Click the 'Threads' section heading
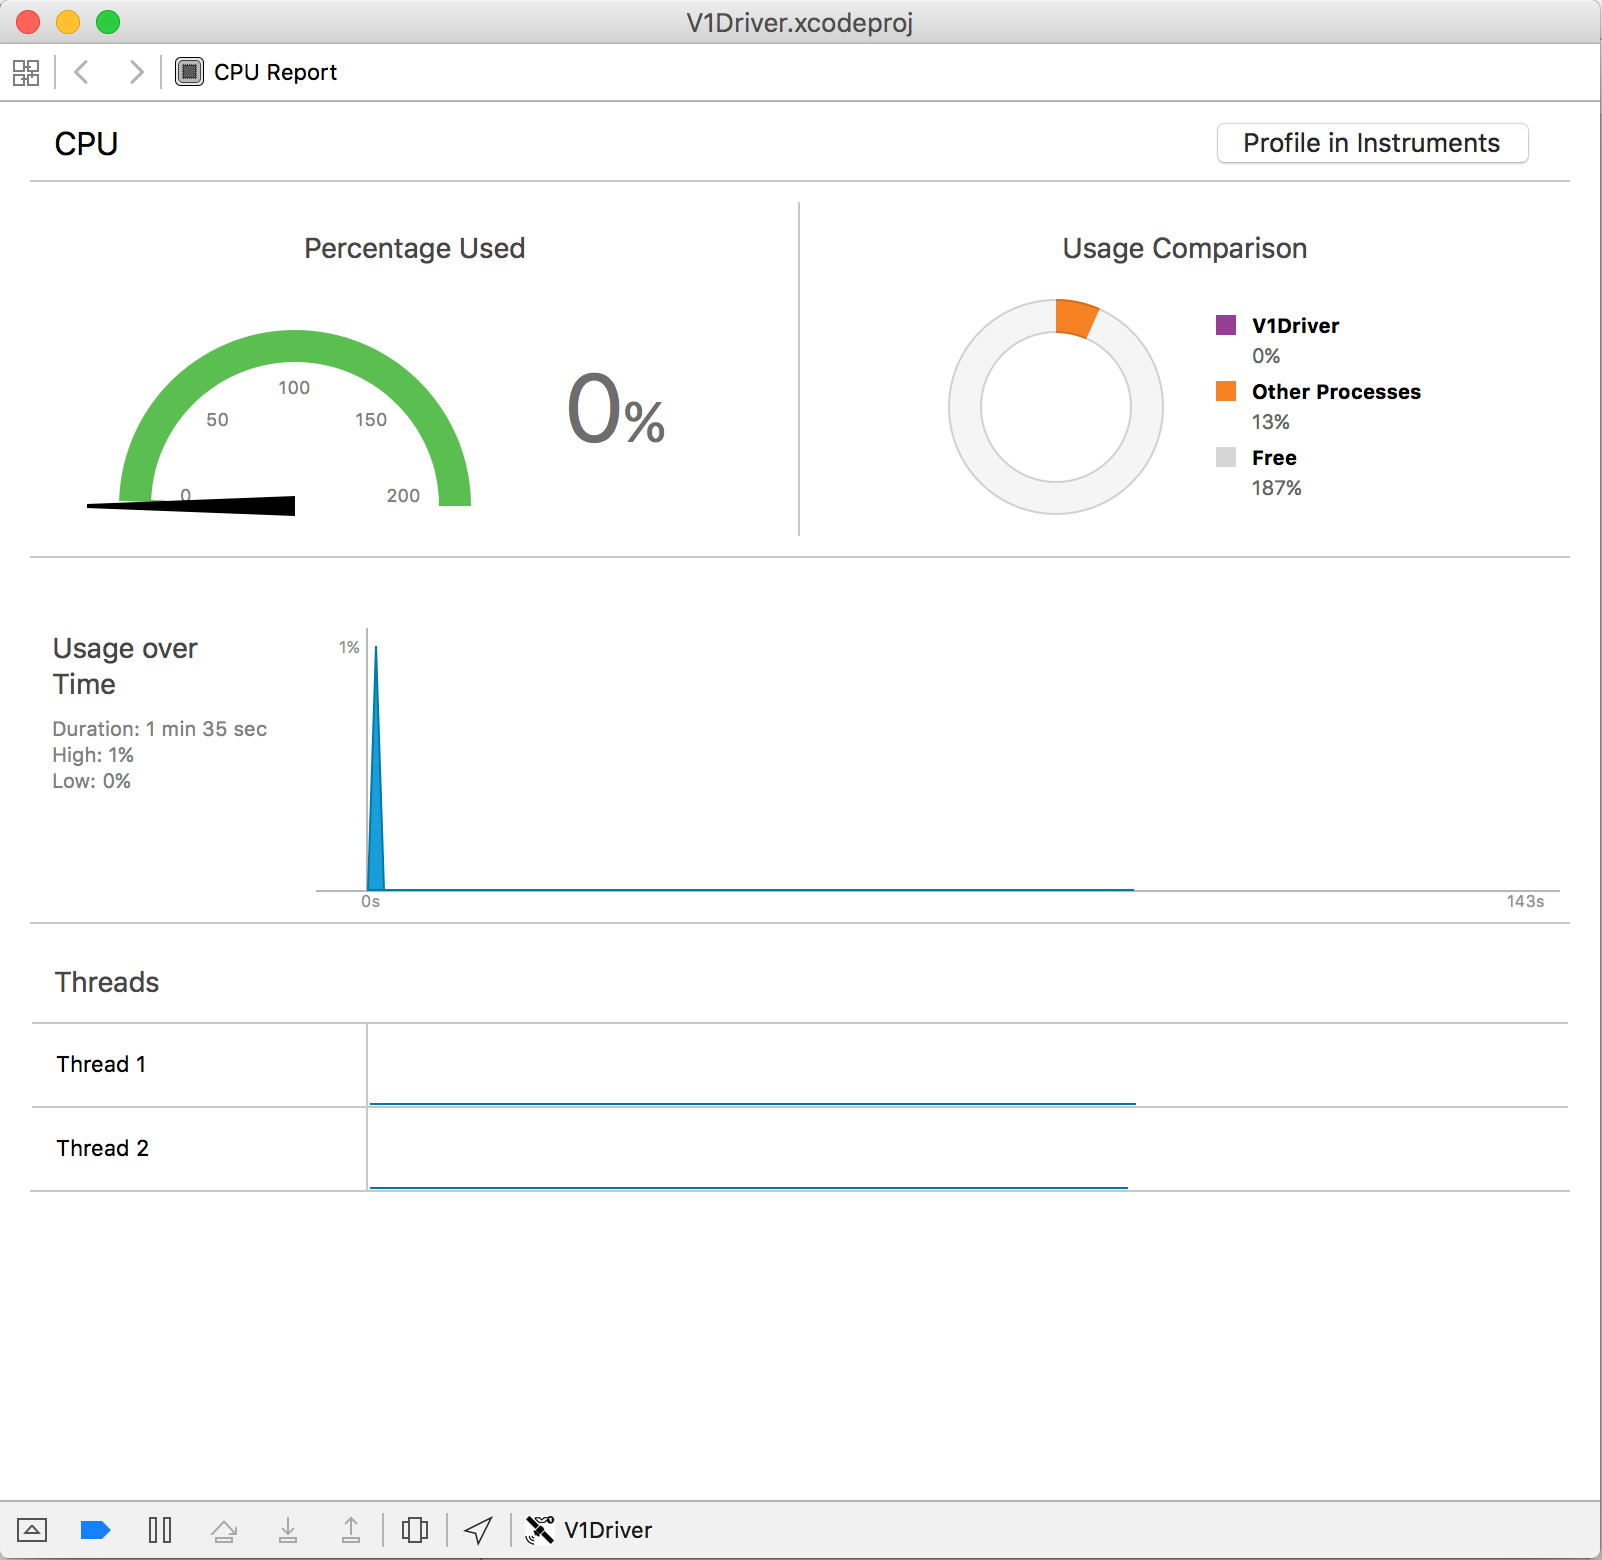 [107, 982]
